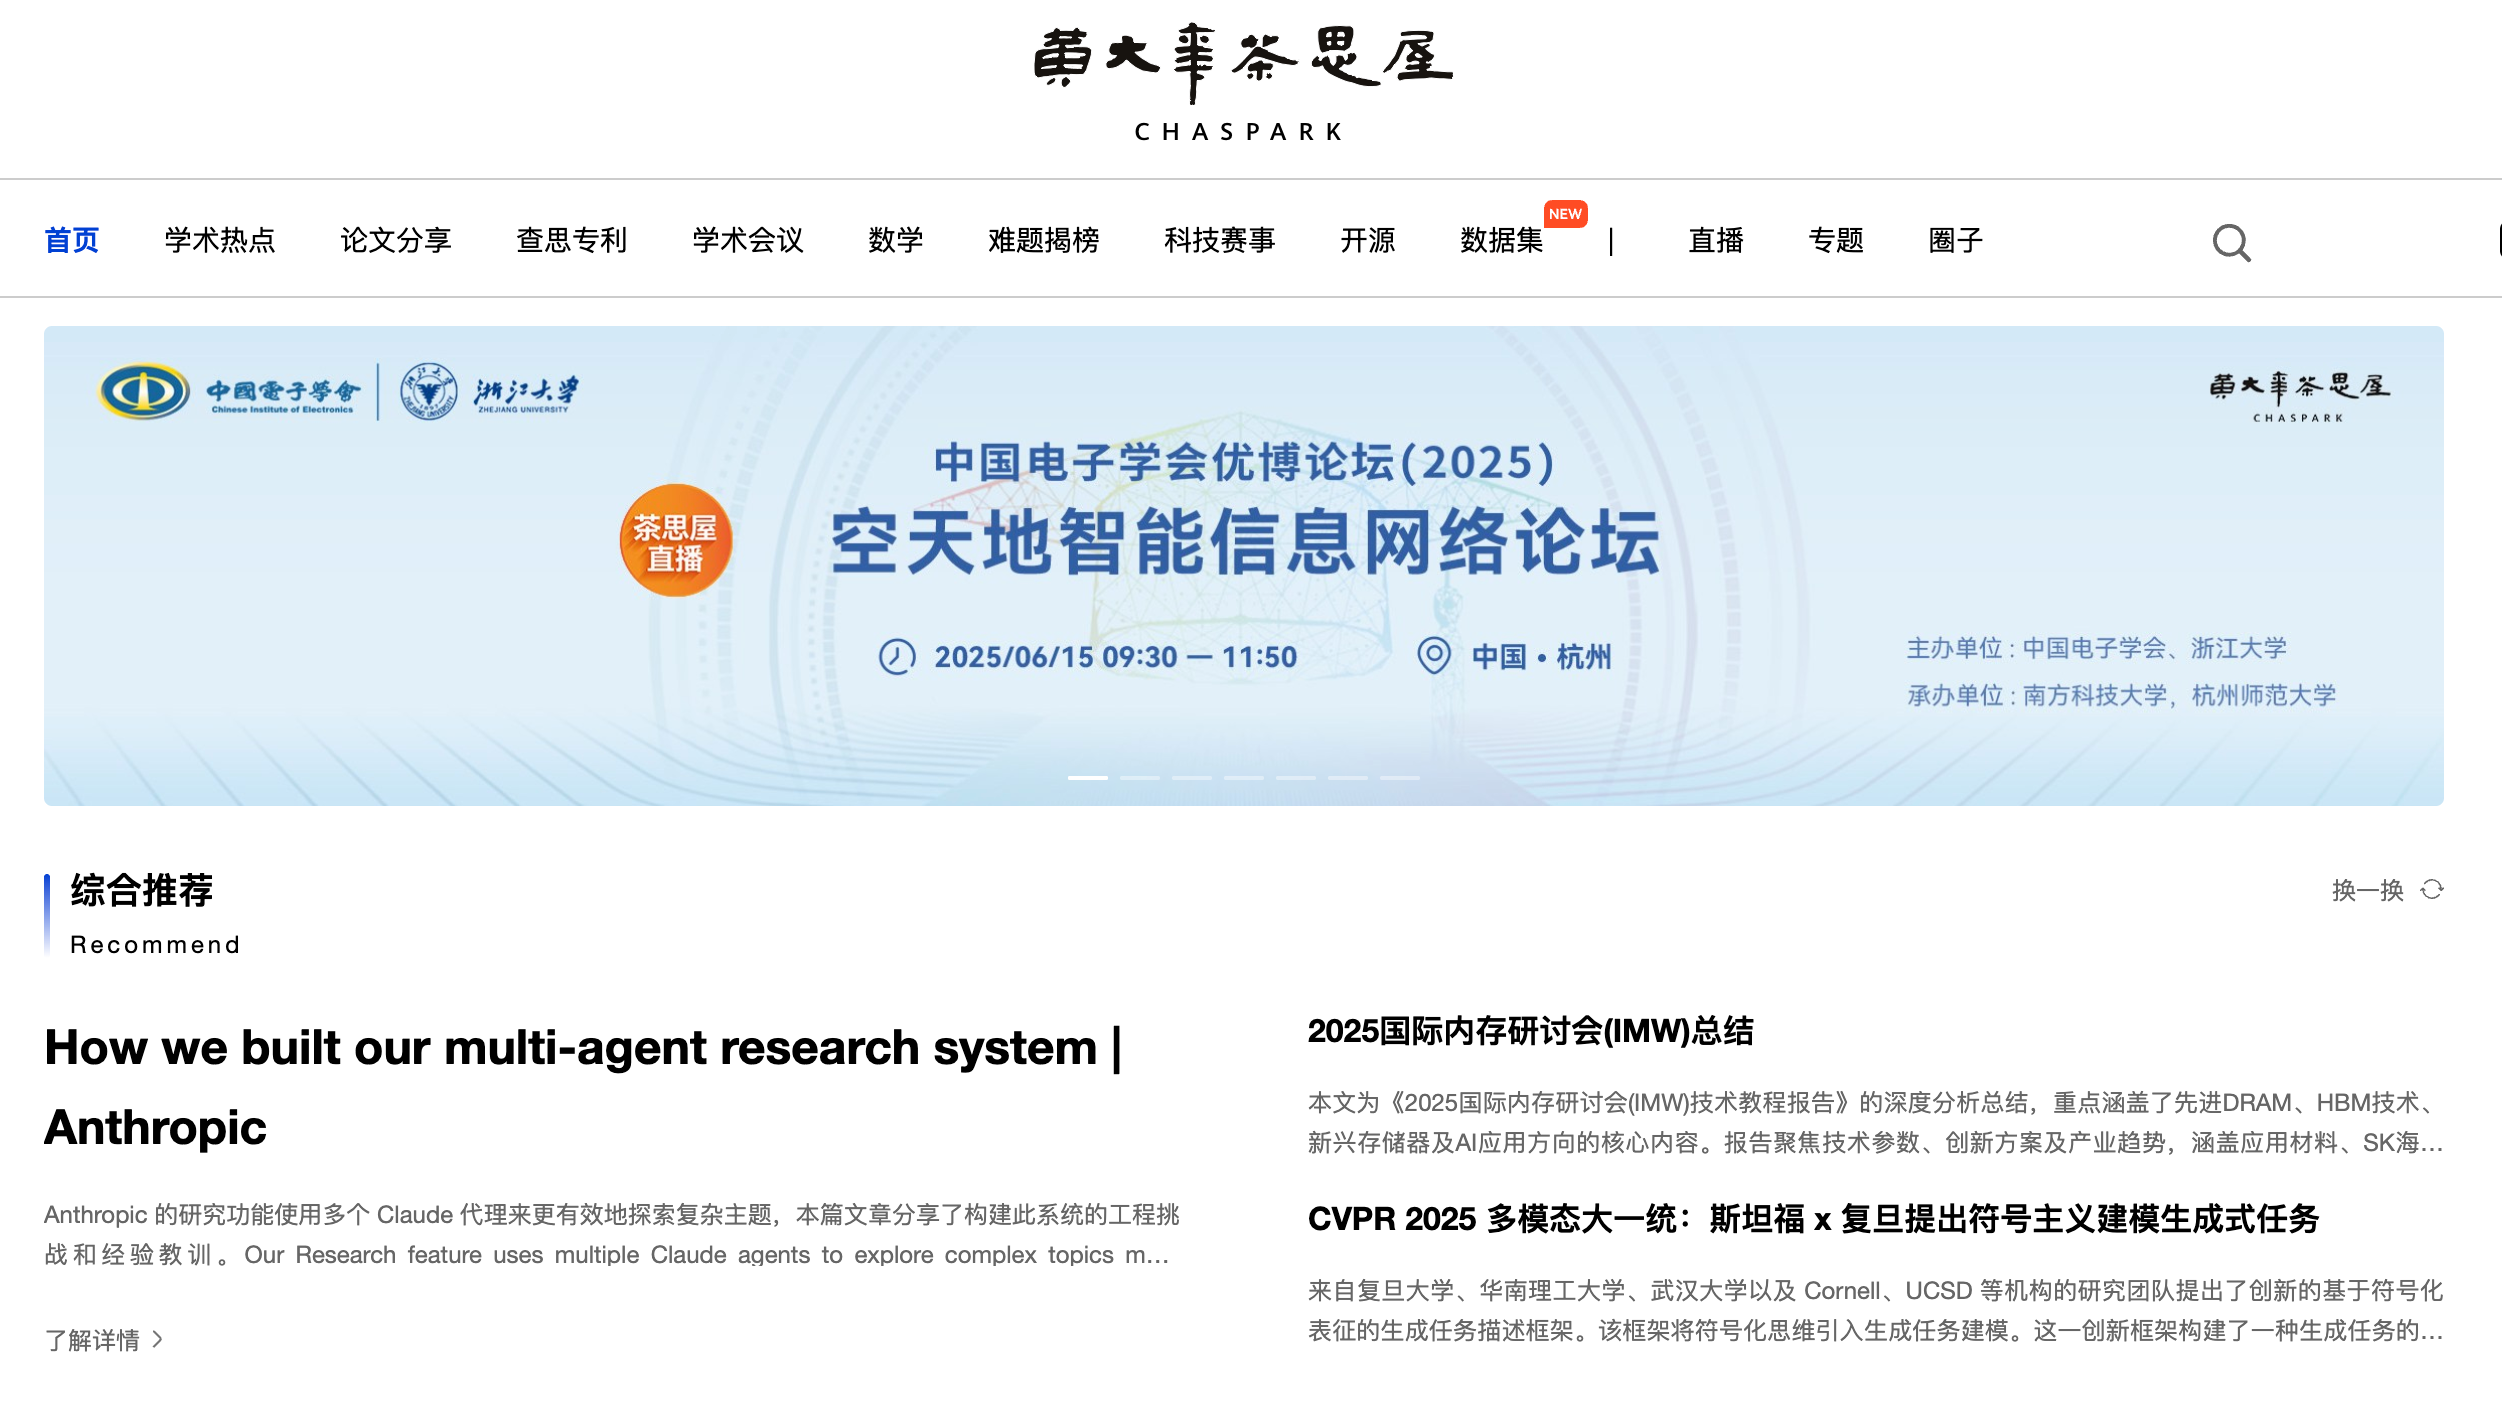Open 论文分享 menu item
Viewport: 2502px width, 1426px height.
pos(396,241)
